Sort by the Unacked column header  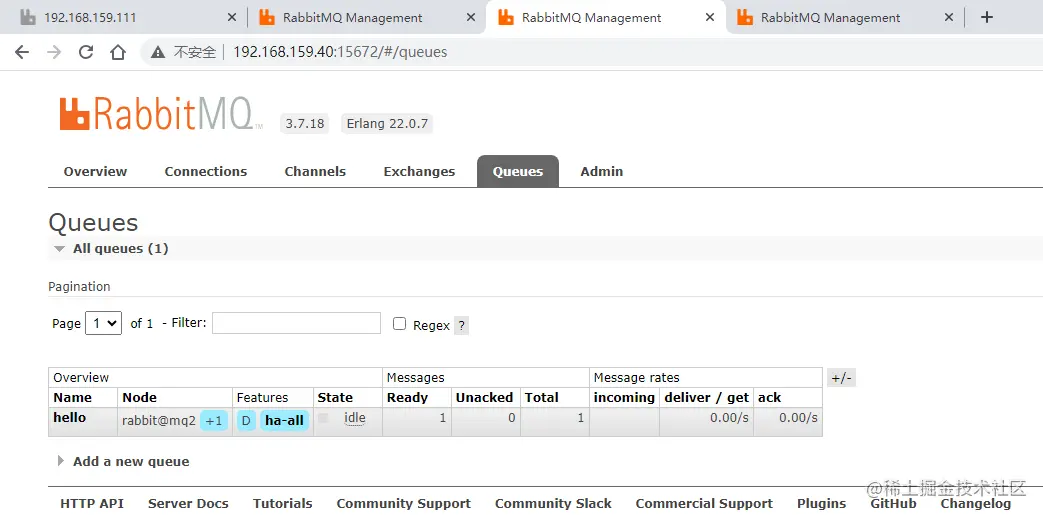(x=484, y=398)
